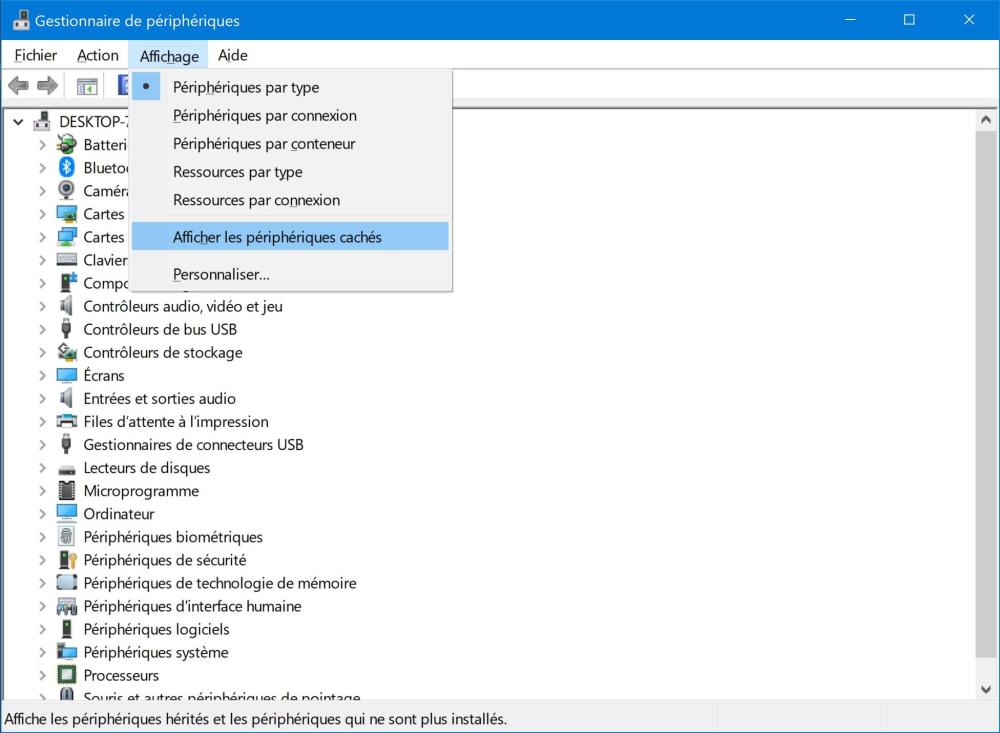Open the Action menu

[x=98, y=56]
